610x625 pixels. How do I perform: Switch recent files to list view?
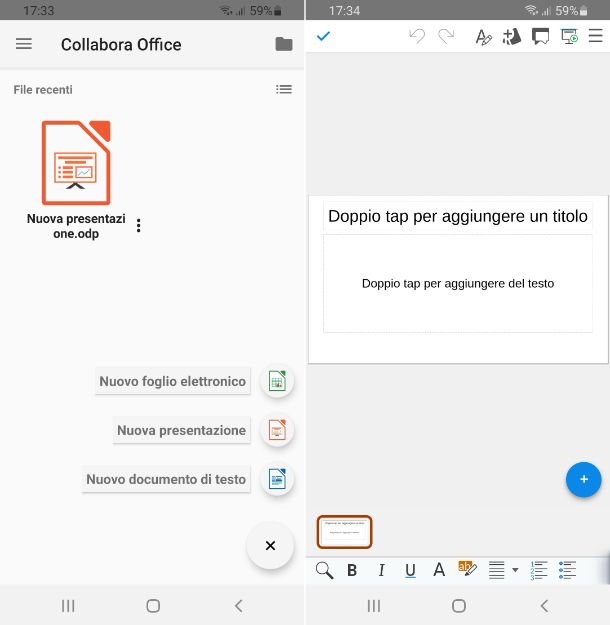[x=284, y=89]
